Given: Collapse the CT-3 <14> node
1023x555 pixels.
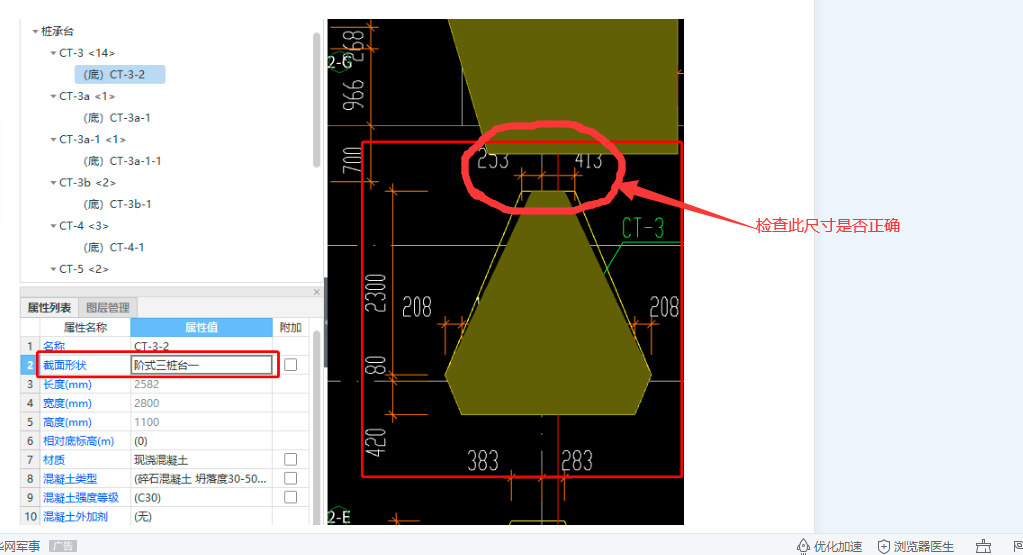Looking at the screenshot, I should coord(53,53).
